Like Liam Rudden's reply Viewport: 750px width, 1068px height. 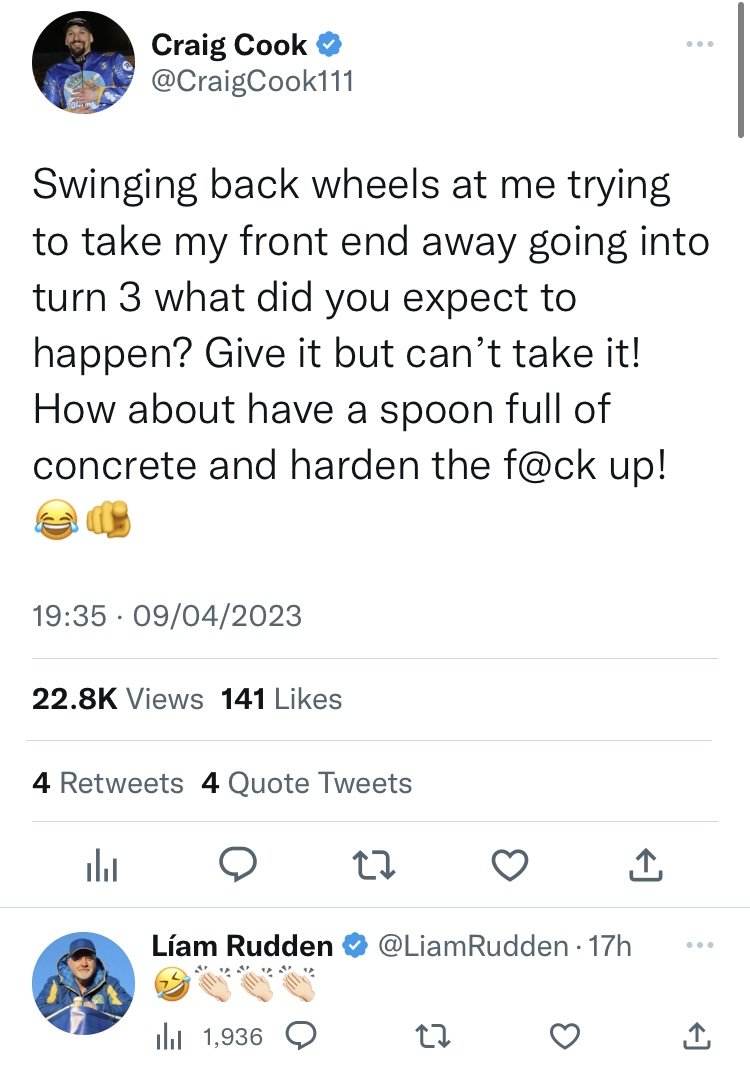pos(564,1037)
